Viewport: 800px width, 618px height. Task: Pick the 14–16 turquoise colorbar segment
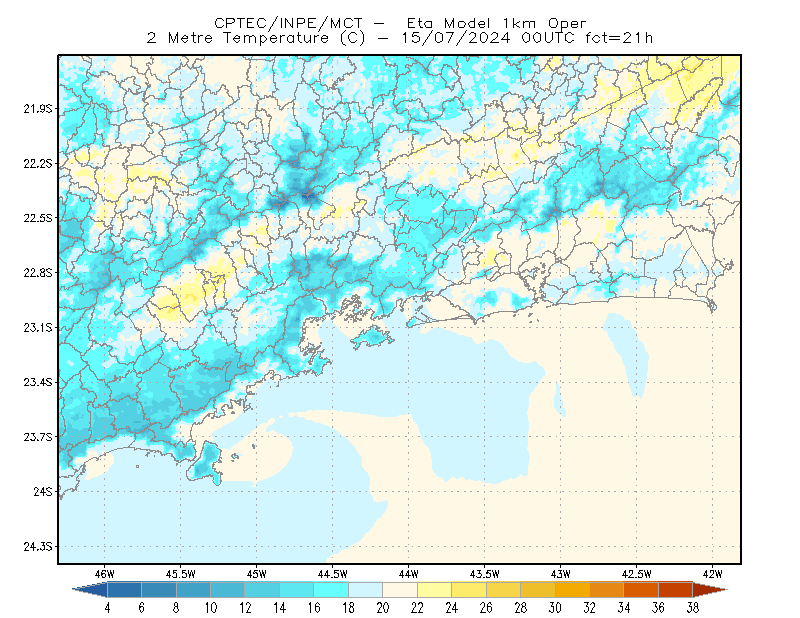[297, 589]
